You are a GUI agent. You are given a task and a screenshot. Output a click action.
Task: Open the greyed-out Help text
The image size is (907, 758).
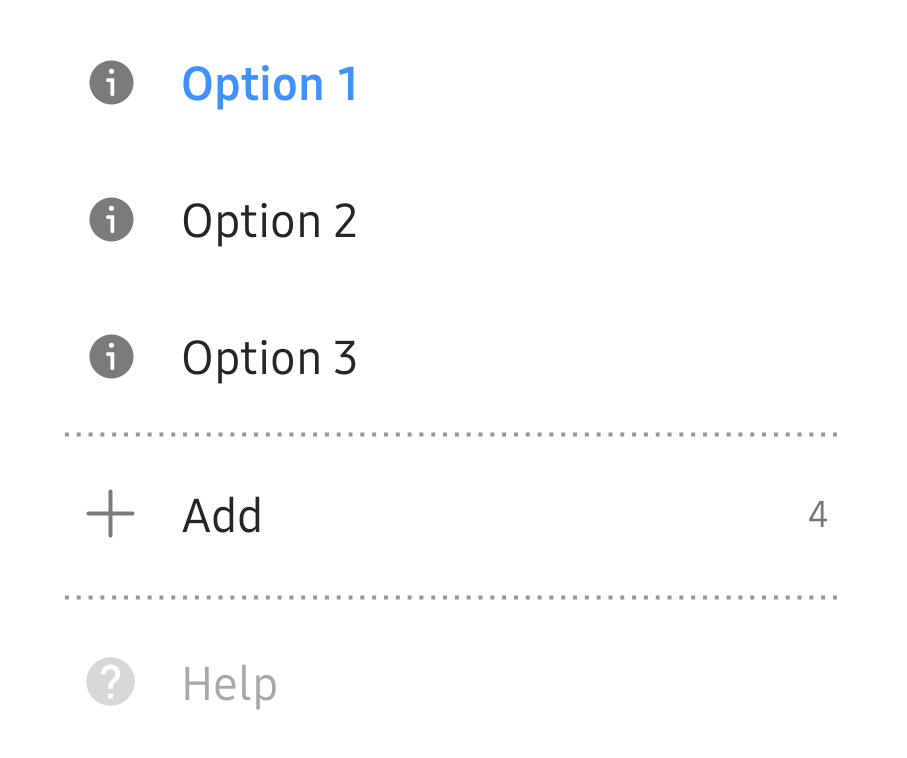229,685
